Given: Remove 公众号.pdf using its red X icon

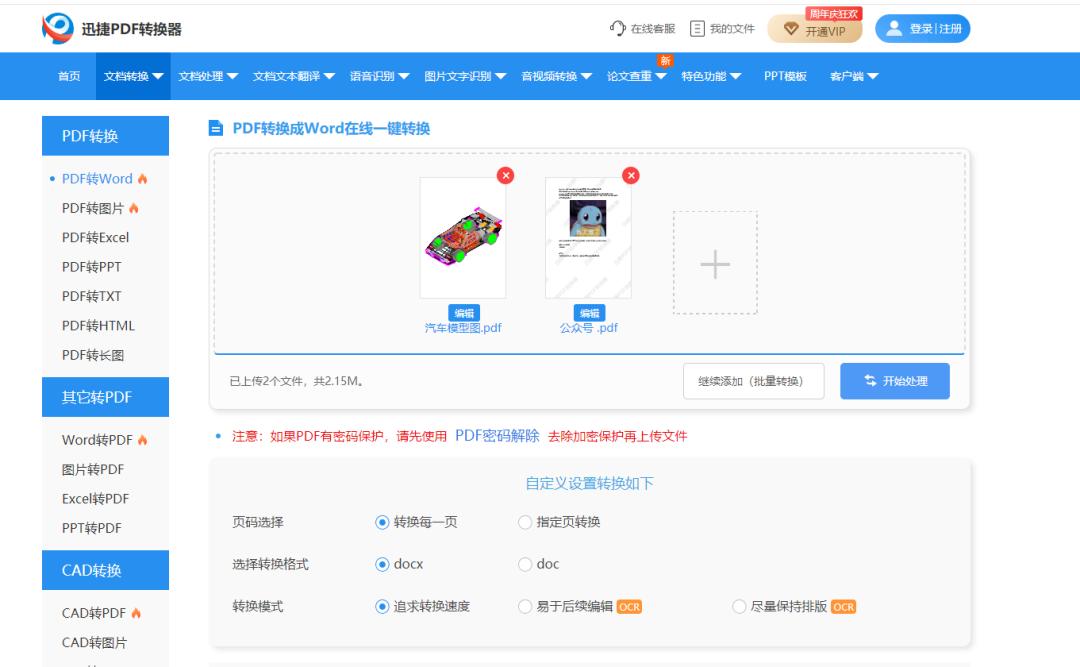Looking at the screenshot, I should [x=631, y=174].
